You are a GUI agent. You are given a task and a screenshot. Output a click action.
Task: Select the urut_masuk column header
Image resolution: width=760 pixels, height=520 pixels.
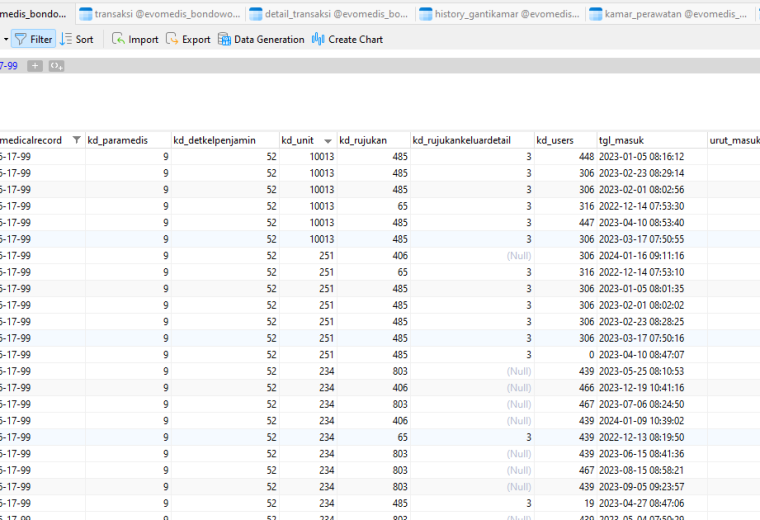tap(734, 140)
